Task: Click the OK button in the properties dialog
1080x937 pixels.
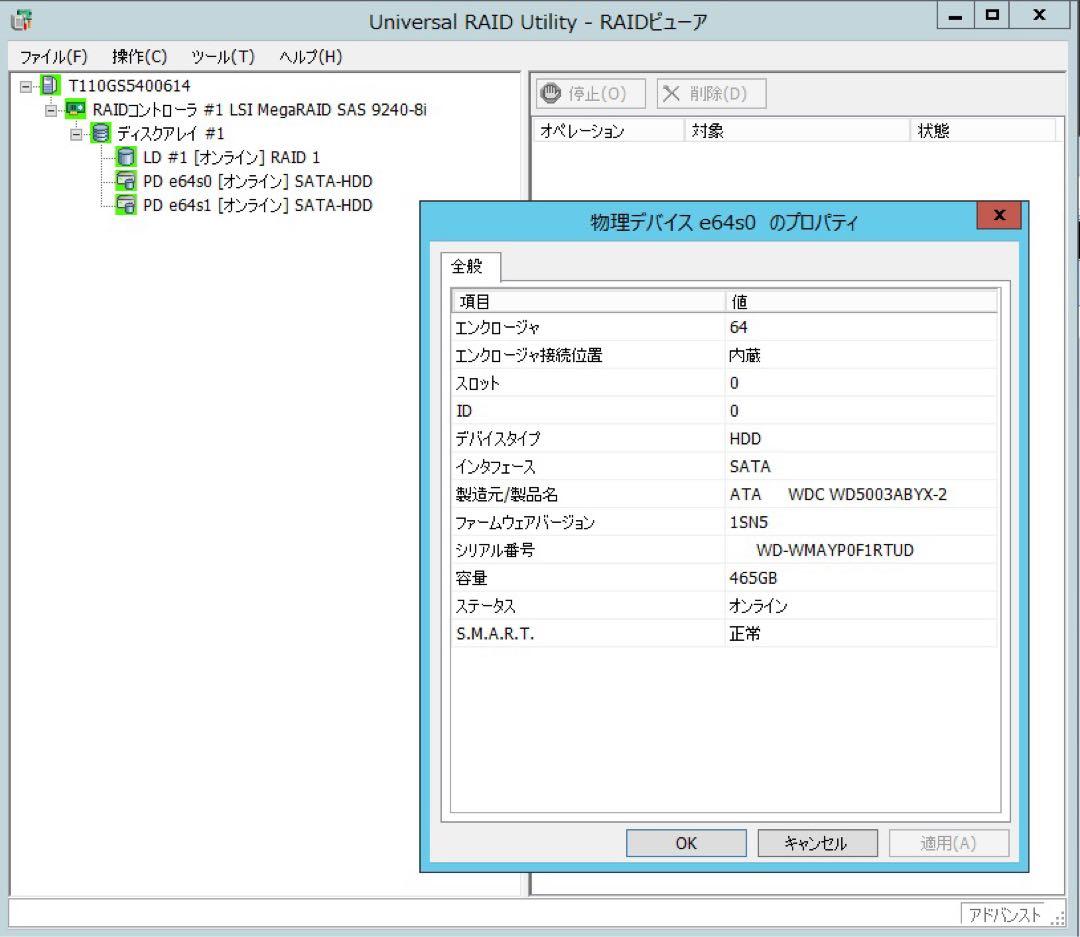Action: click(686, 843)
